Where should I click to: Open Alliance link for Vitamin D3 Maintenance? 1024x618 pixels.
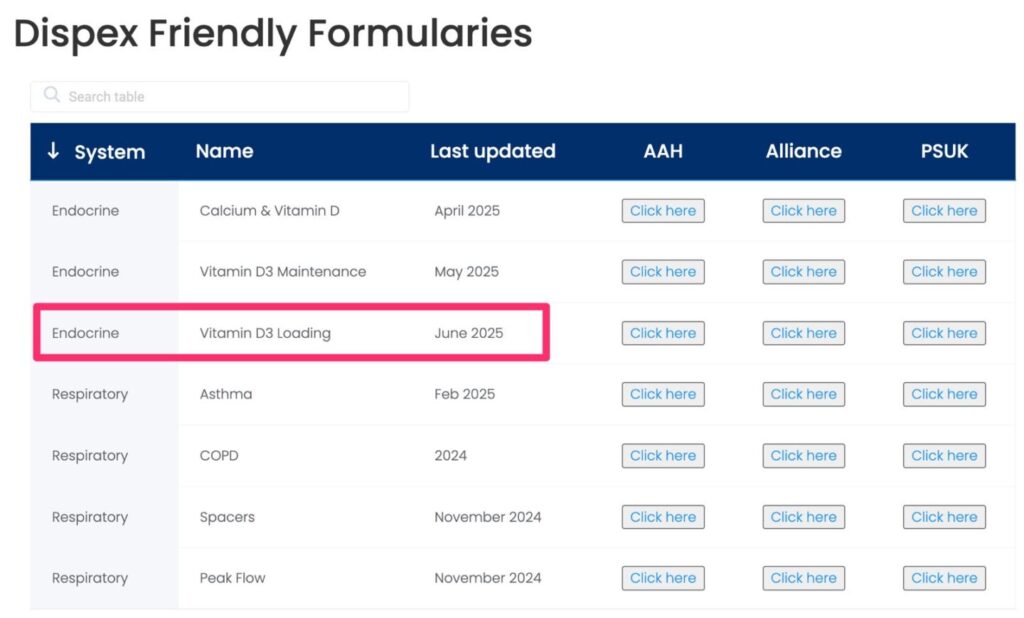[x=803, y=272]
